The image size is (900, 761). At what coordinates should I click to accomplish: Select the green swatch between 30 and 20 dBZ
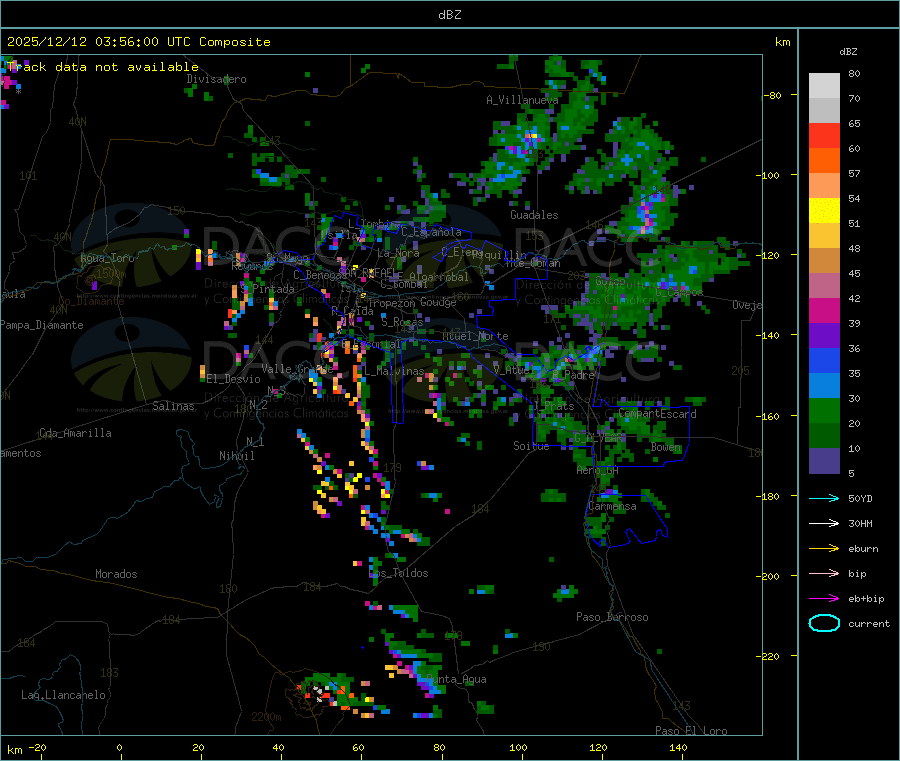(x=824, y=410)
